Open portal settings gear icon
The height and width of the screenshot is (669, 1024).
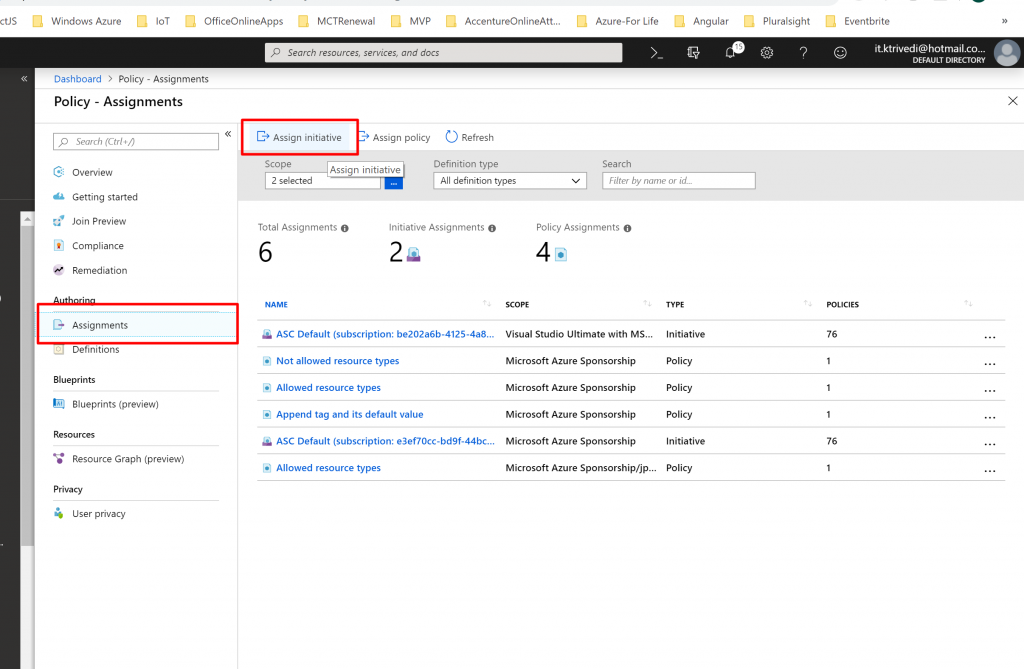pos(767,53)
